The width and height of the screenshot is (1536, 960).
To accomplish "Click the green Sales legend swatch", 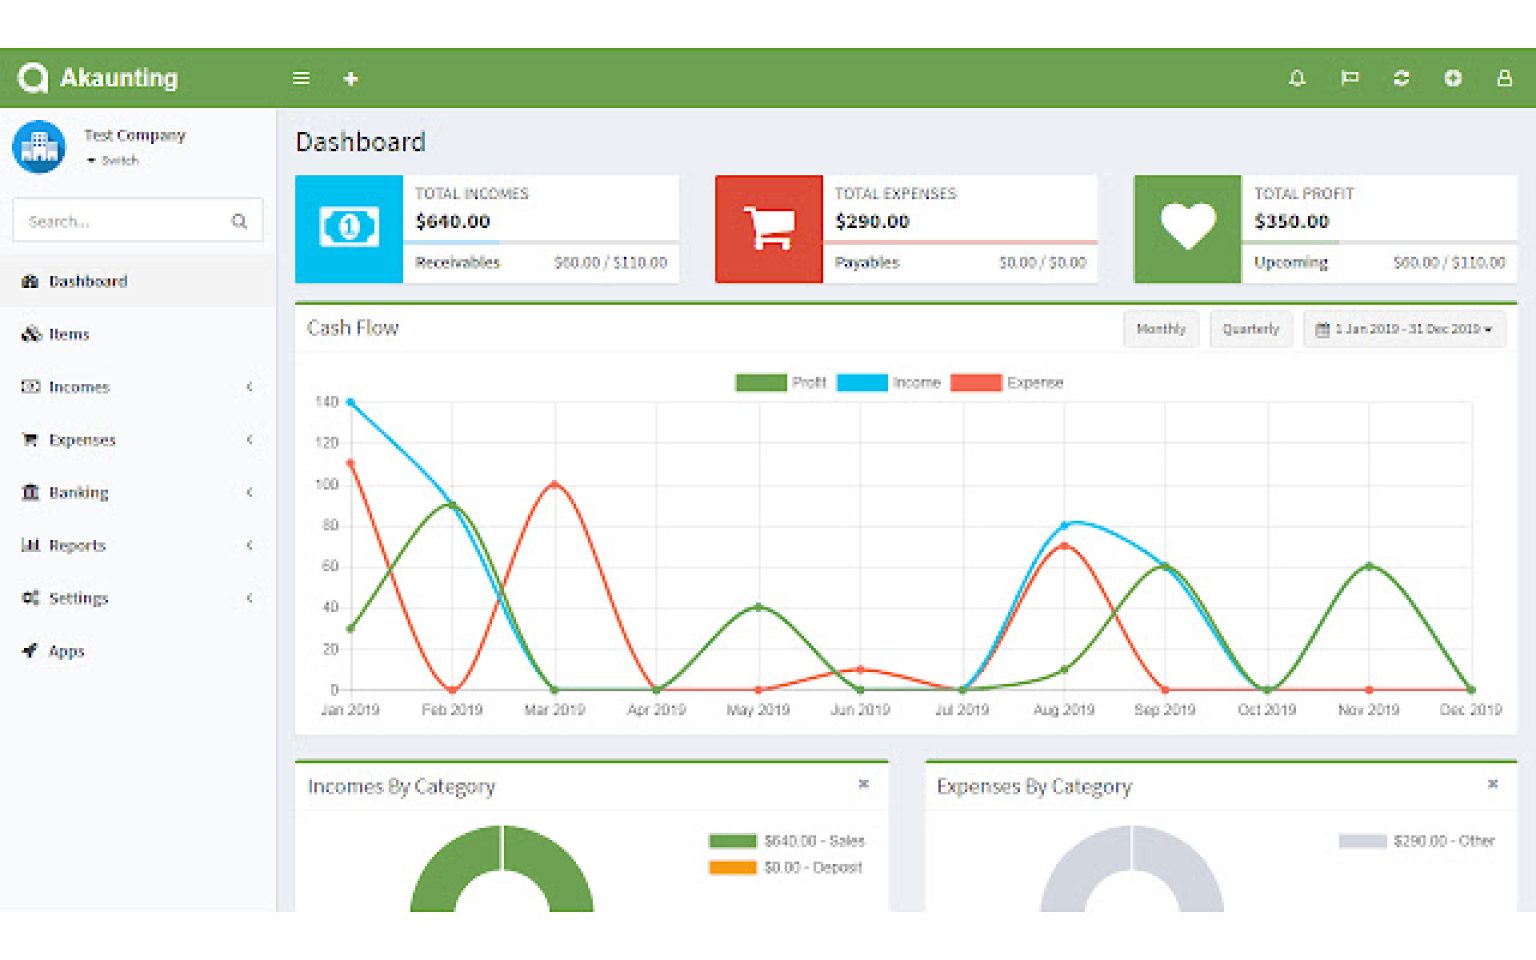I will coord(733,841).
